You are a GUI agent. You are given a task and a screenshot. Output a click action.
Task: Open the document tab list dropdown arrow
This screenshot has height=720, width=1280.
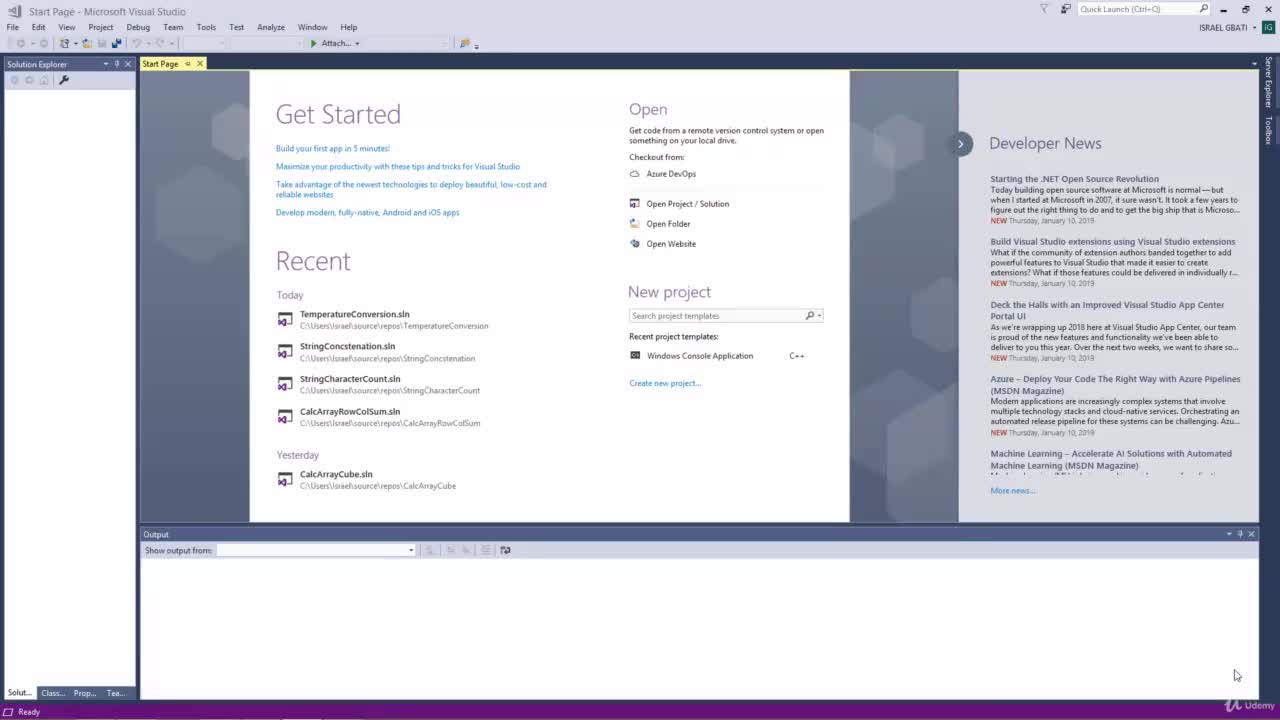click(x=1254, y=64)
